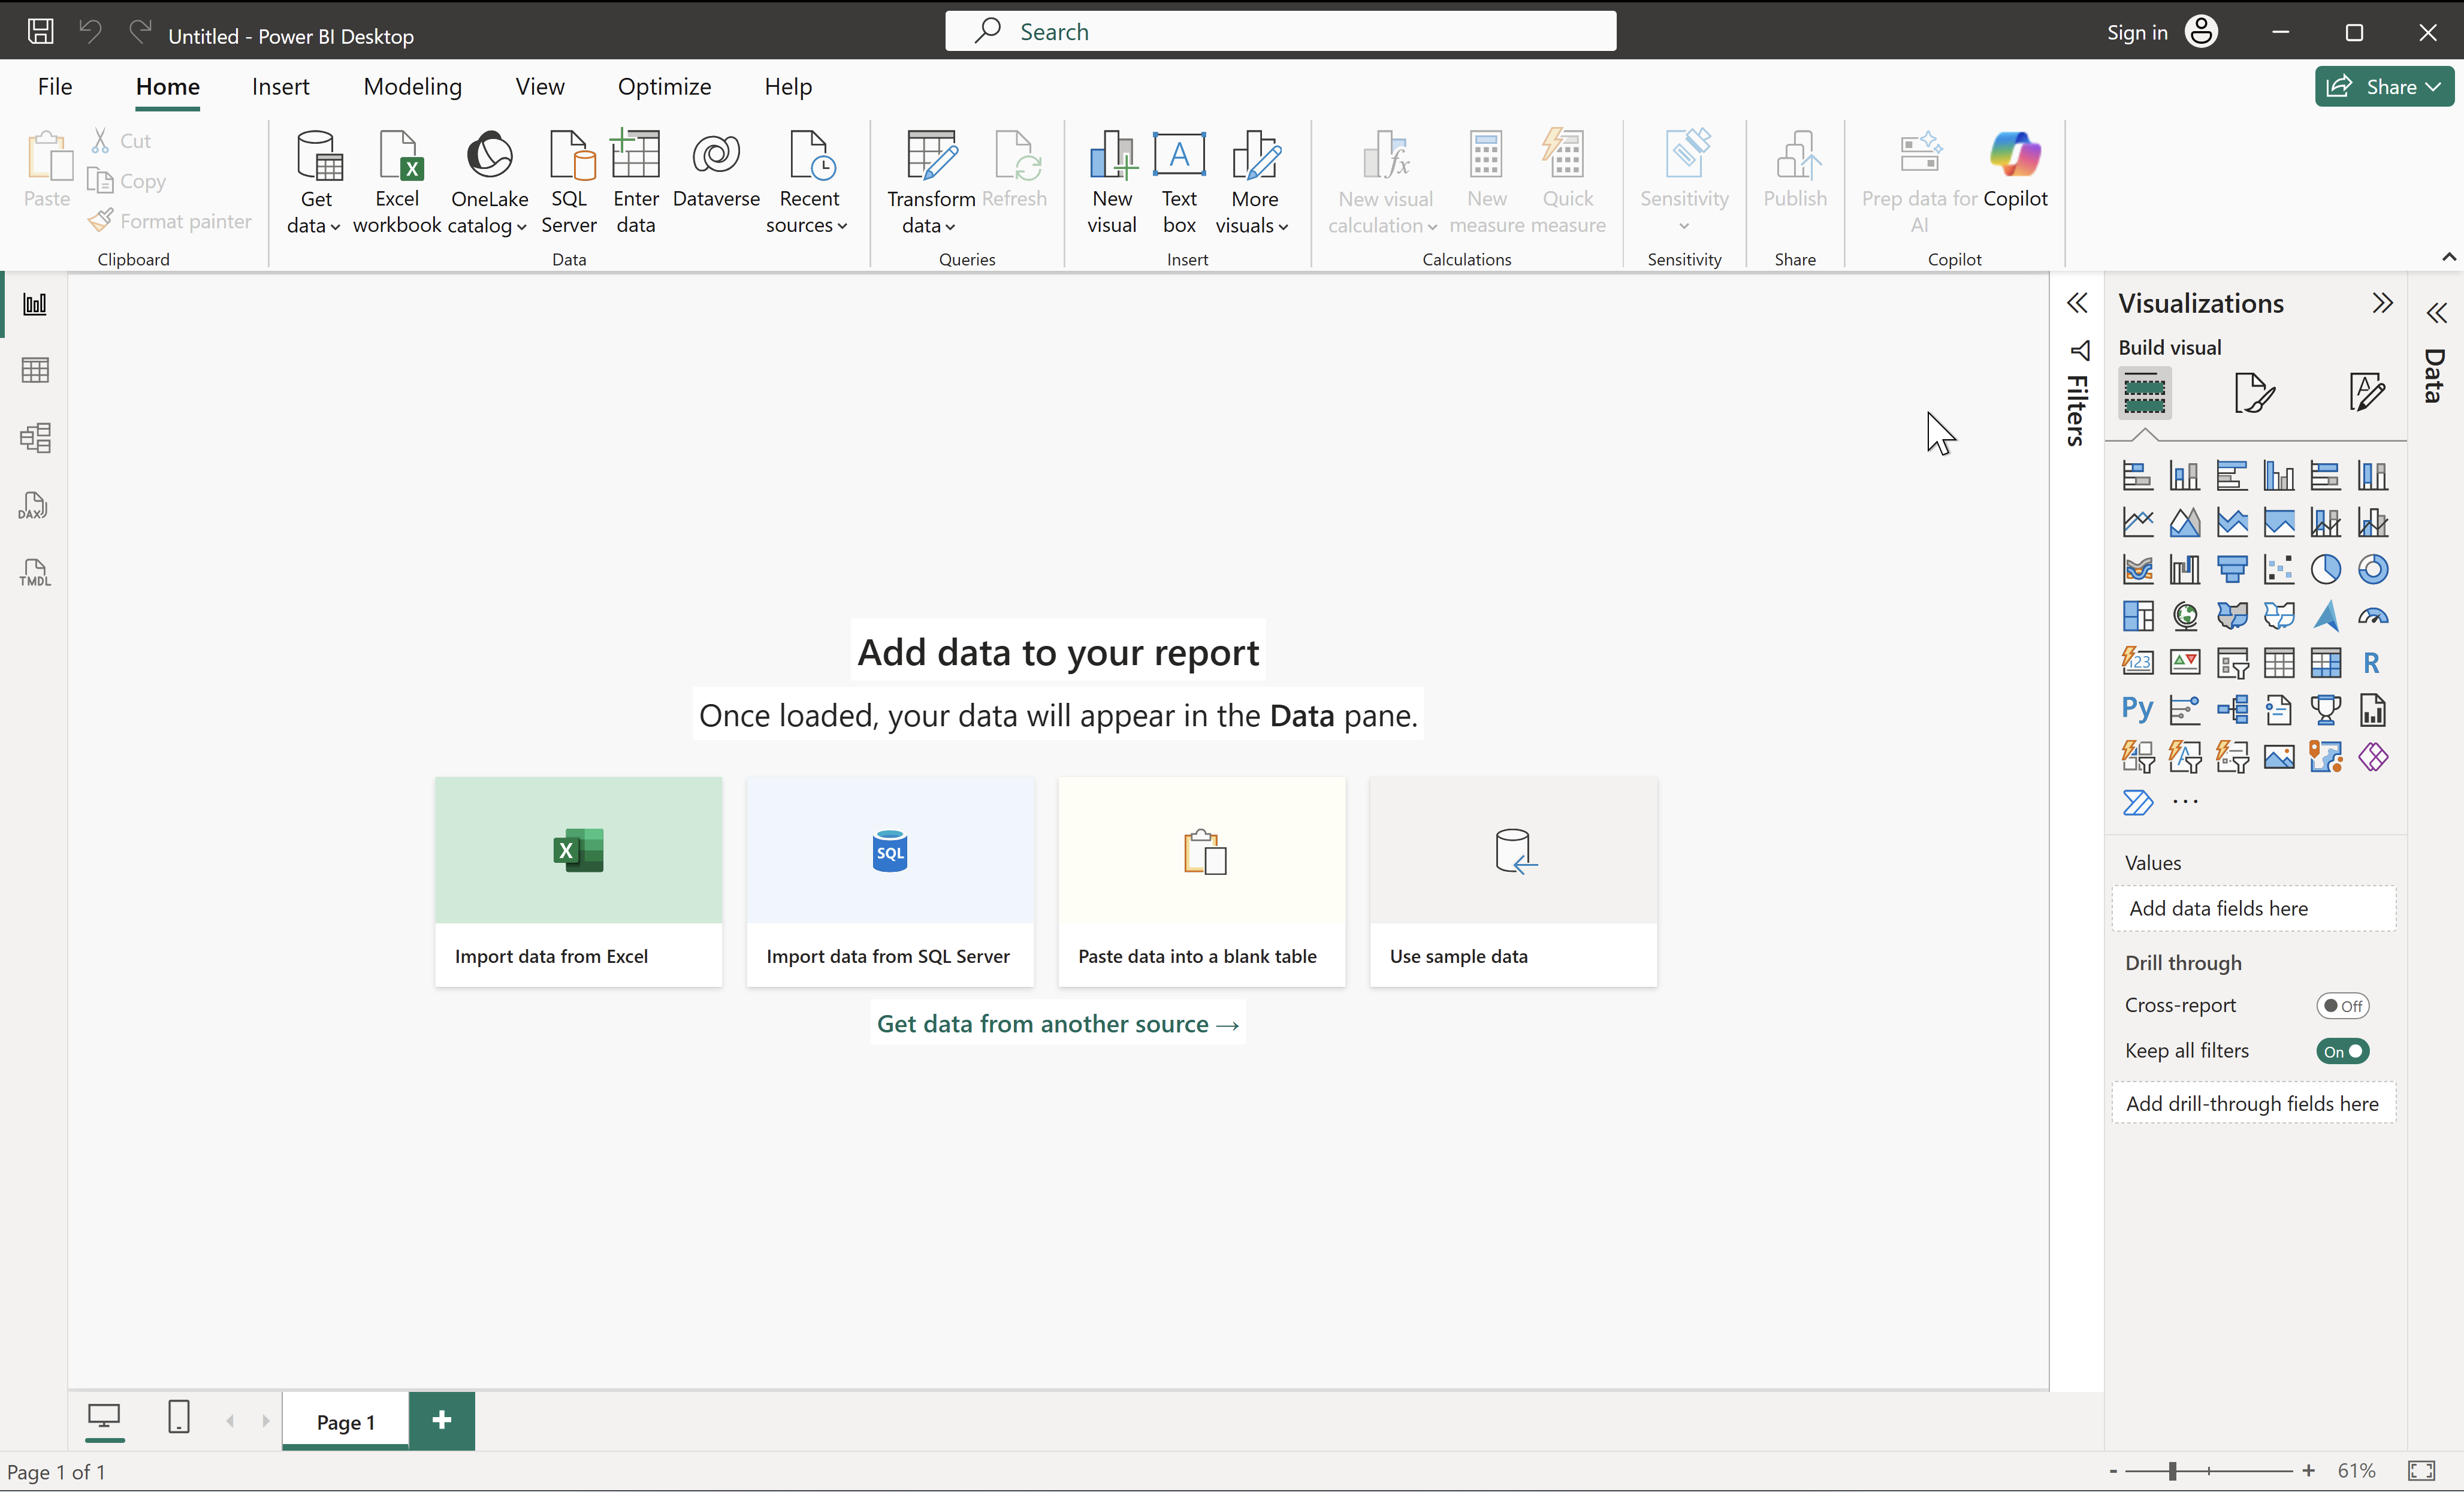Open the Insert ribbon tab
This screenshot has height=1492, width=2464.
pos(281,87)
